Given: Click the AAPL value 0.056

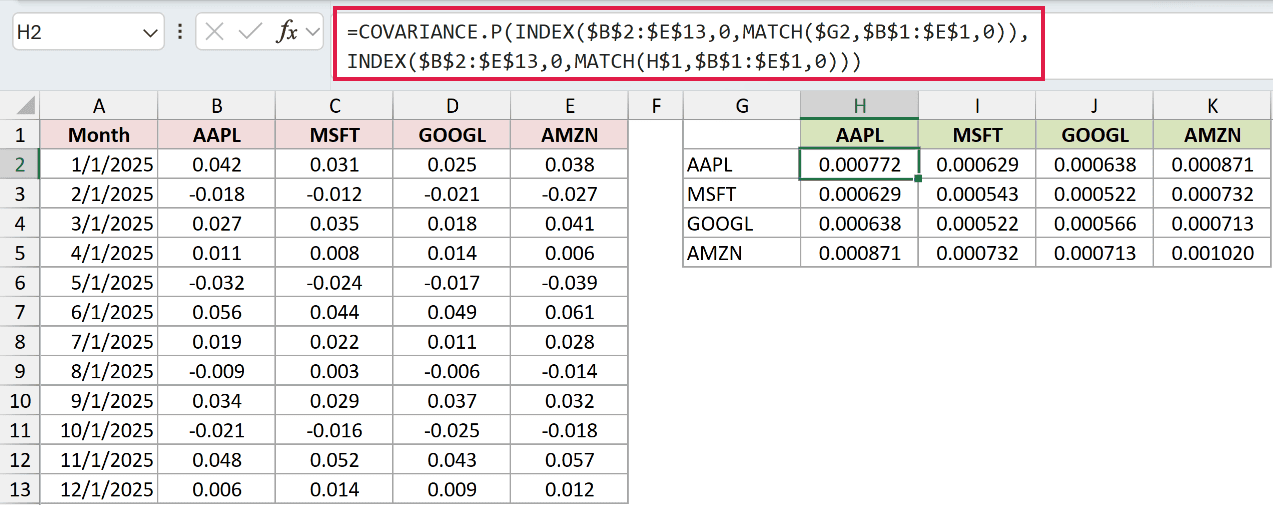Looking at the screenshot, I should click(x=217, y=312).
